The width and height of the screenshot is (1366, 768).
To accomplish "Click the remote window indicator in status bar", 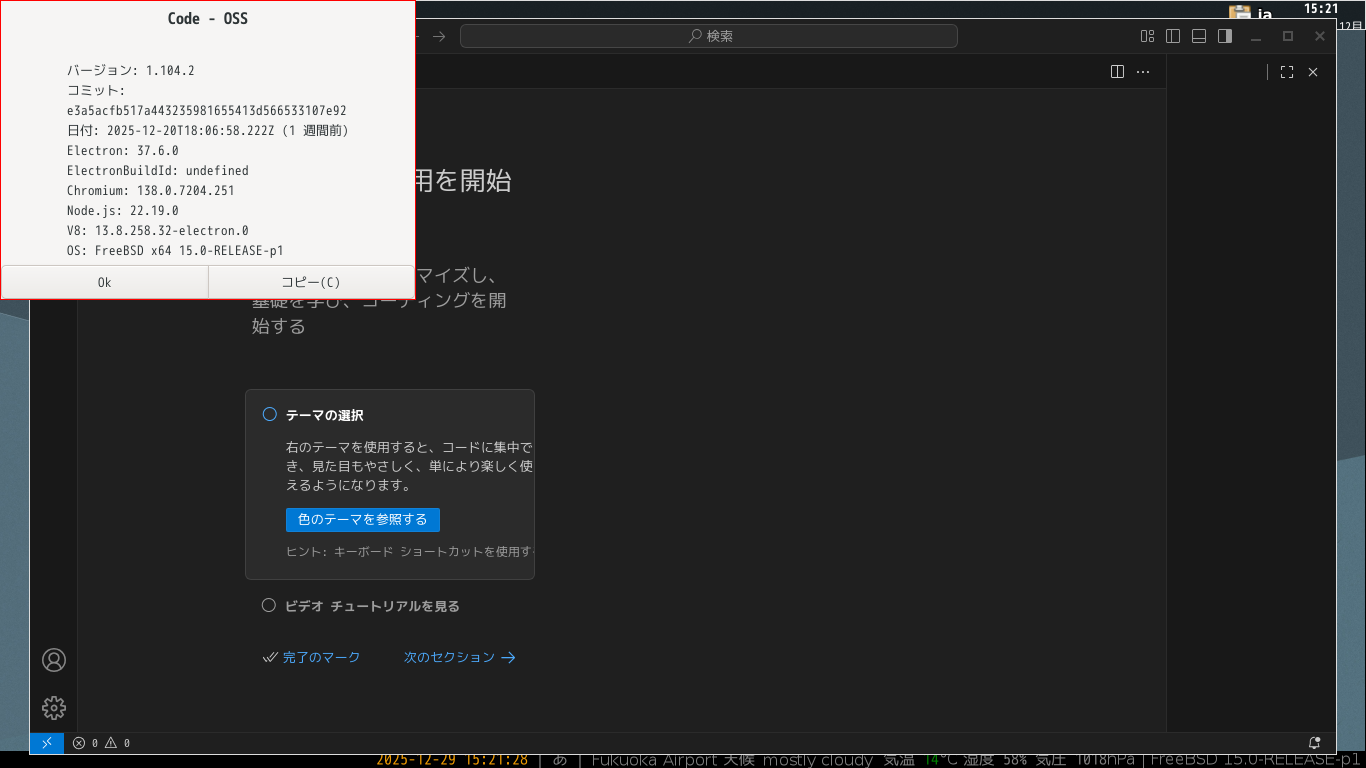I will [x=47, y=743].
